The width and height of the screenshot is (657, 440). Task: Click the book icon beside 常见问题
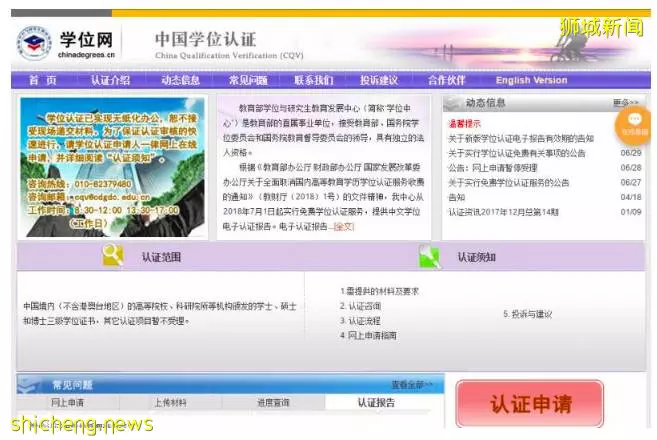click(x=29, y=385)
